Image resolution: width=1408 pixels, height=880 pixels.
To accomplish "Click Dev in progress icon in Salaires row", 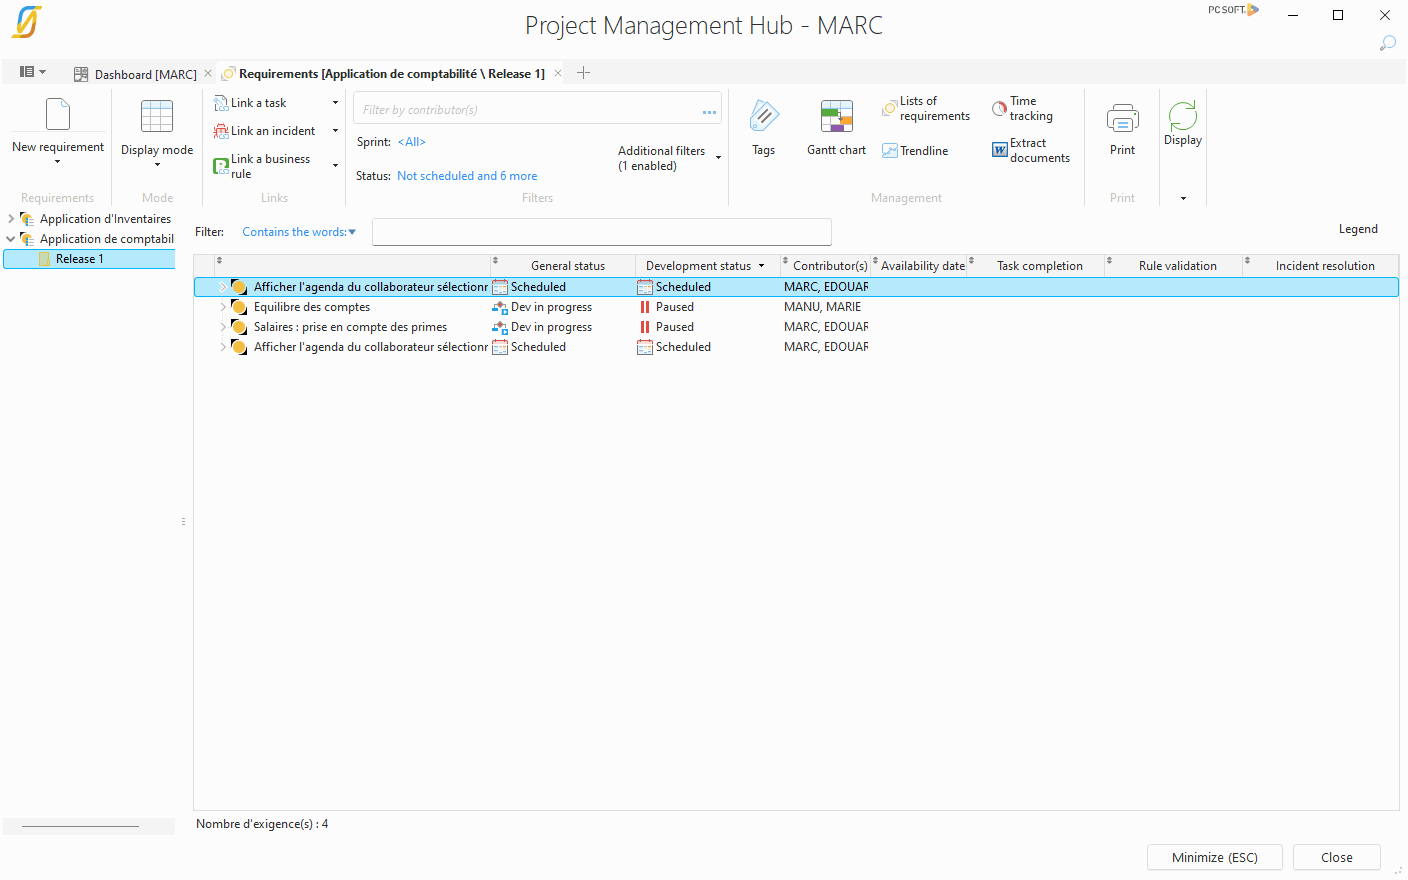I will tap(500, 327).
